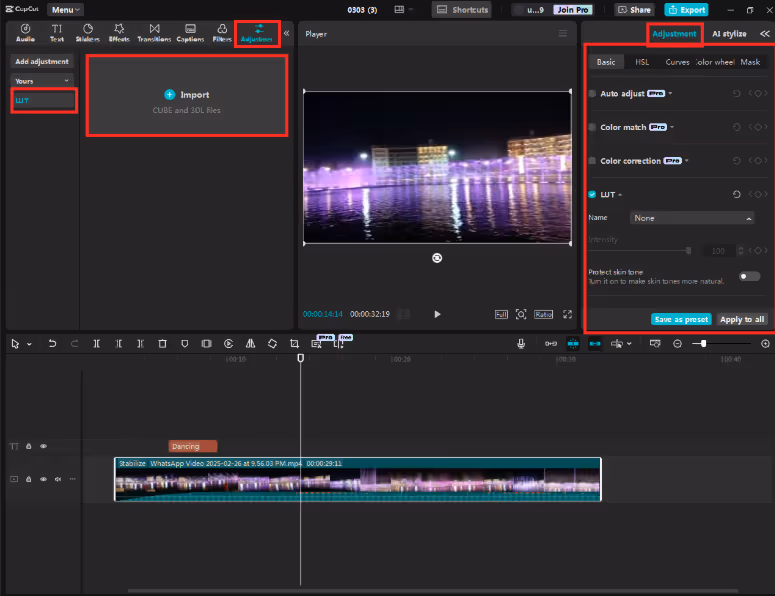Zoom out timeline with minus icon

(678, 343)
